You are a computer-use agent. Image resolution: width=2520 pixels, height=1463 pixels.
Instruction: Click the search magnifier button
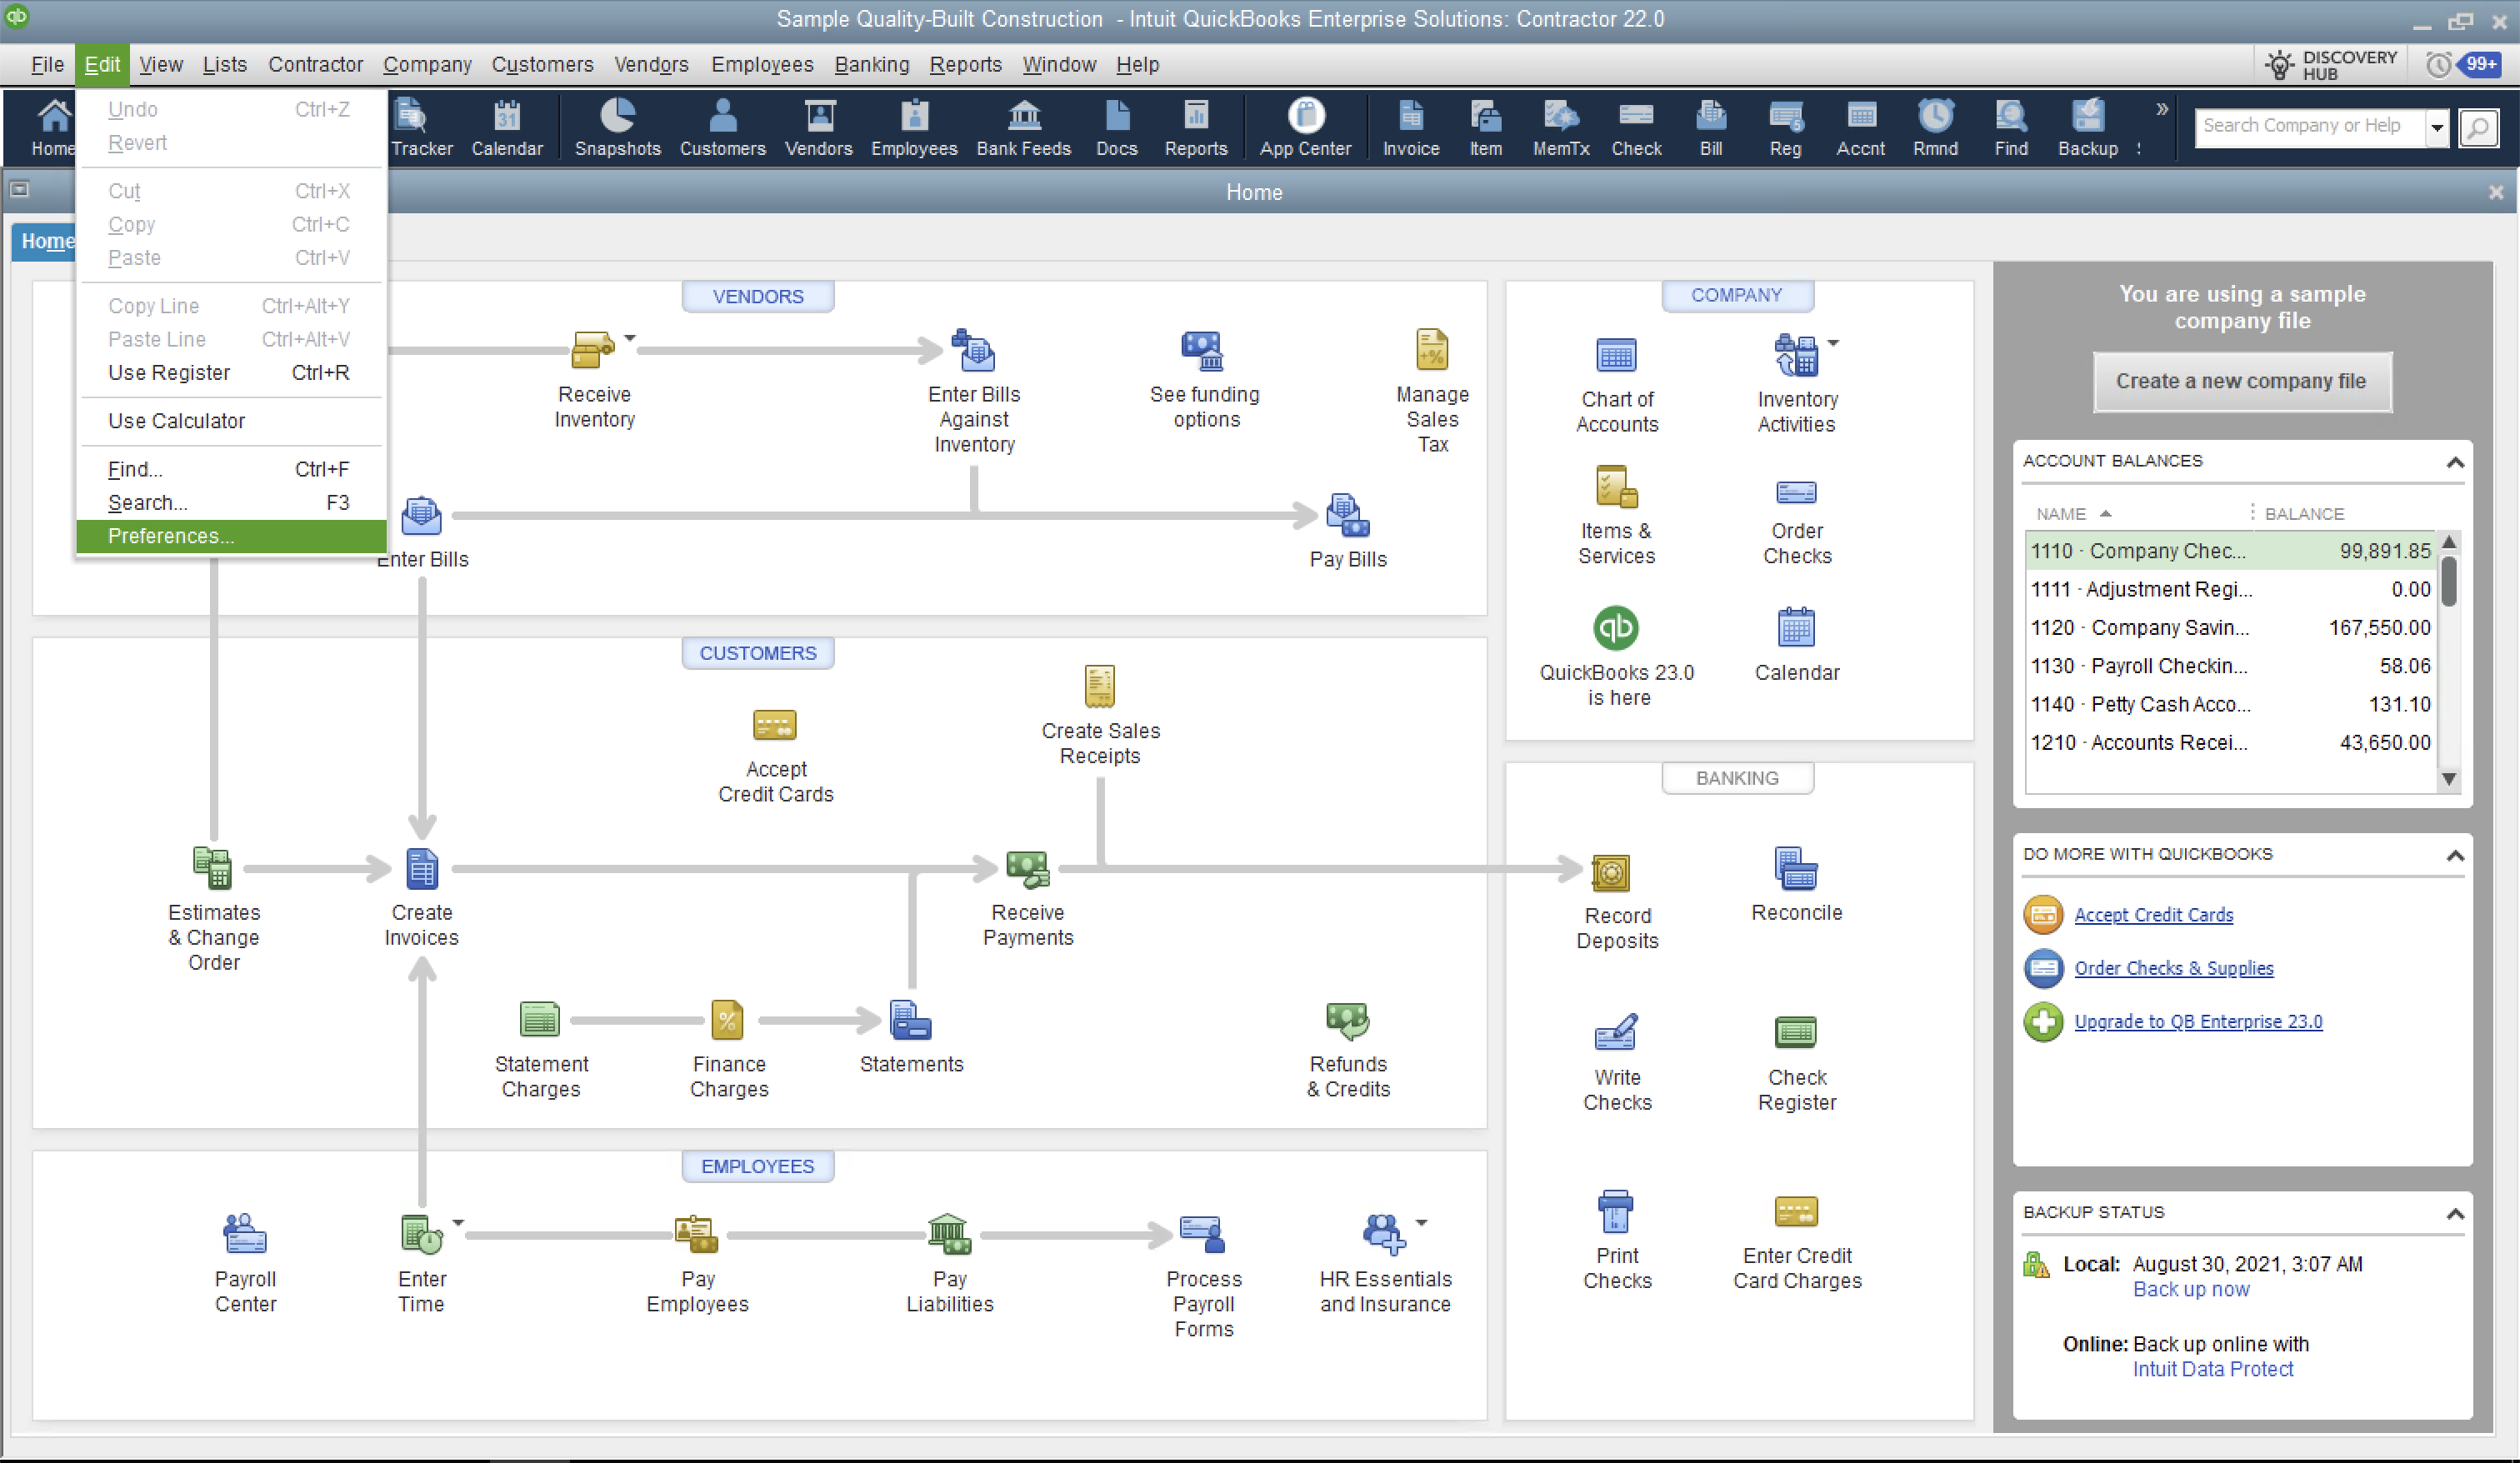pos(2479,128)
